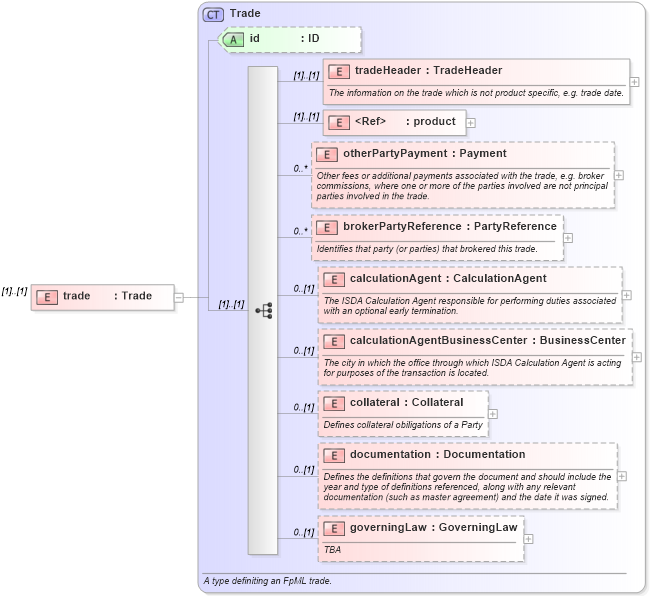
Task: Click the 0..* cardinality before otherPartyPayment
Action: tap(301, 169)
